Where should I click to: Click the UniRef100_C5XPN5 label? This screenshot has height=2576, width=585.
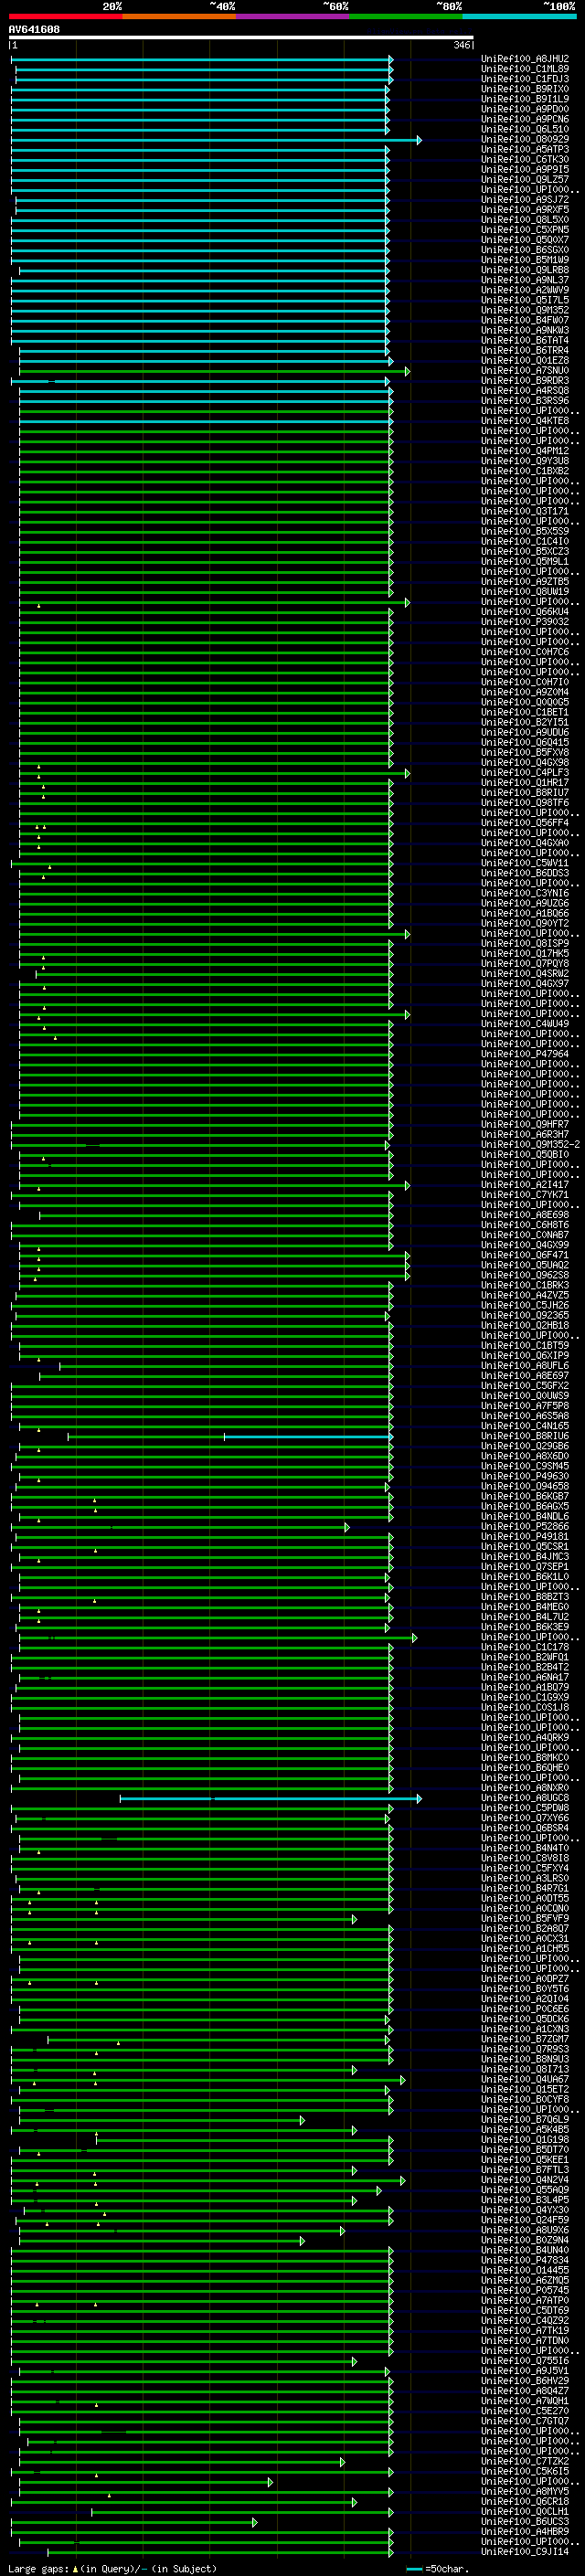(x=525, y=230)
